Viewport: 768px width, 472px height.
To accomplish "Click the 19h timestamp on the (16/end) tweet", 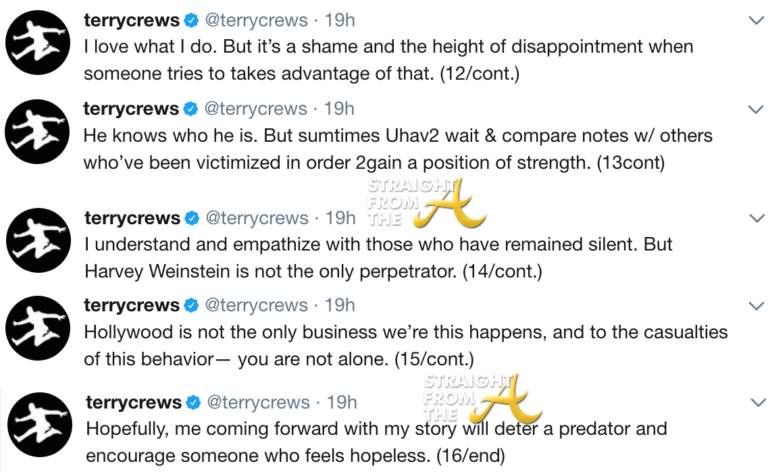I will pos(341,403).
